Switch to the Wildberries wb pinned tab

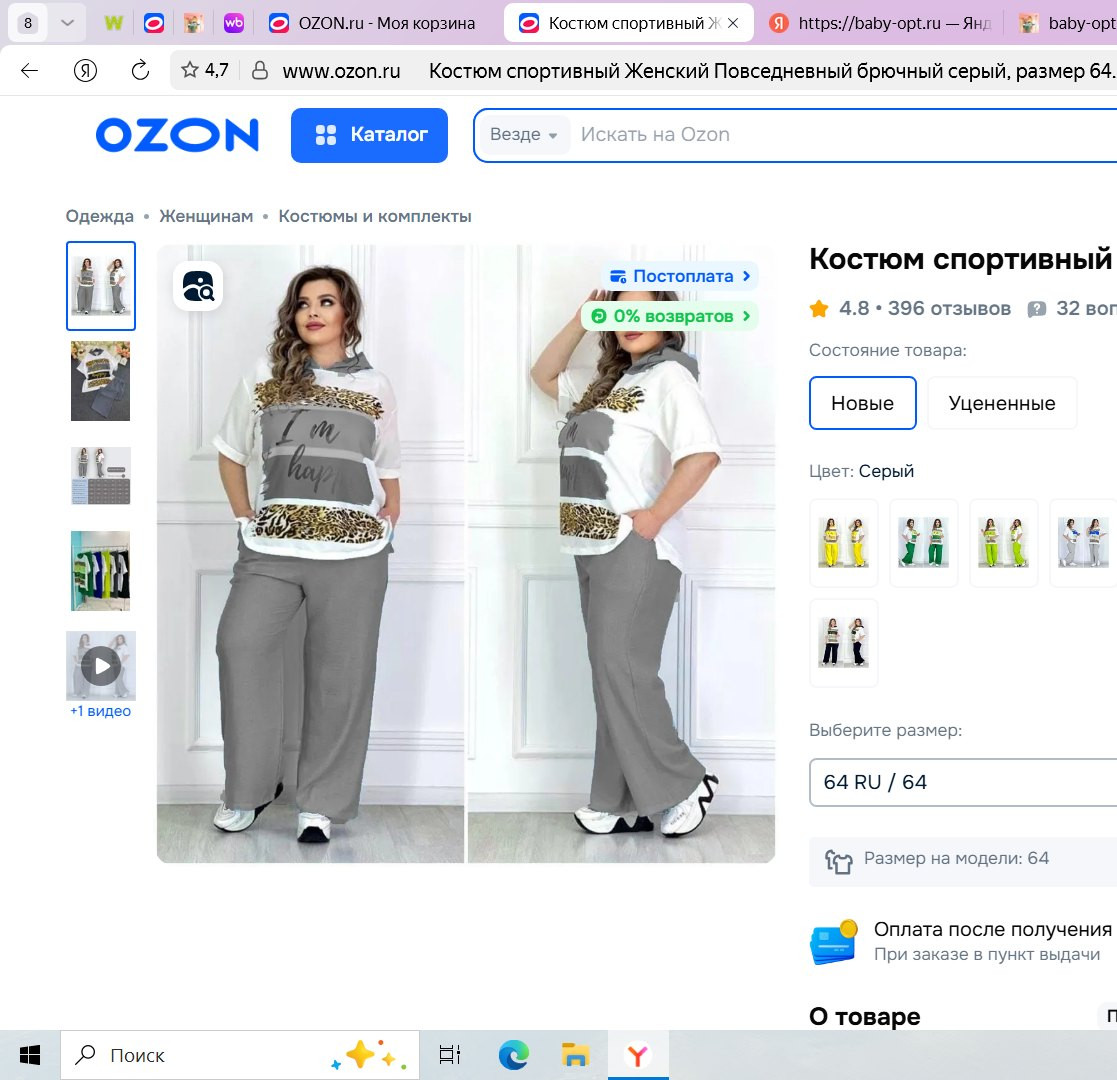tap(234, 24)
